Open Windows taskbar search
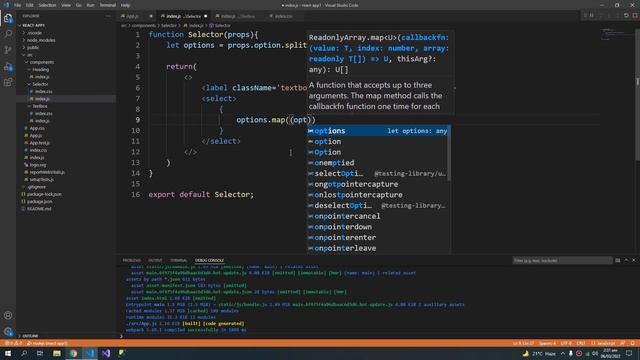This screenshot has height=360, width=640. click(x=24, y=353)
